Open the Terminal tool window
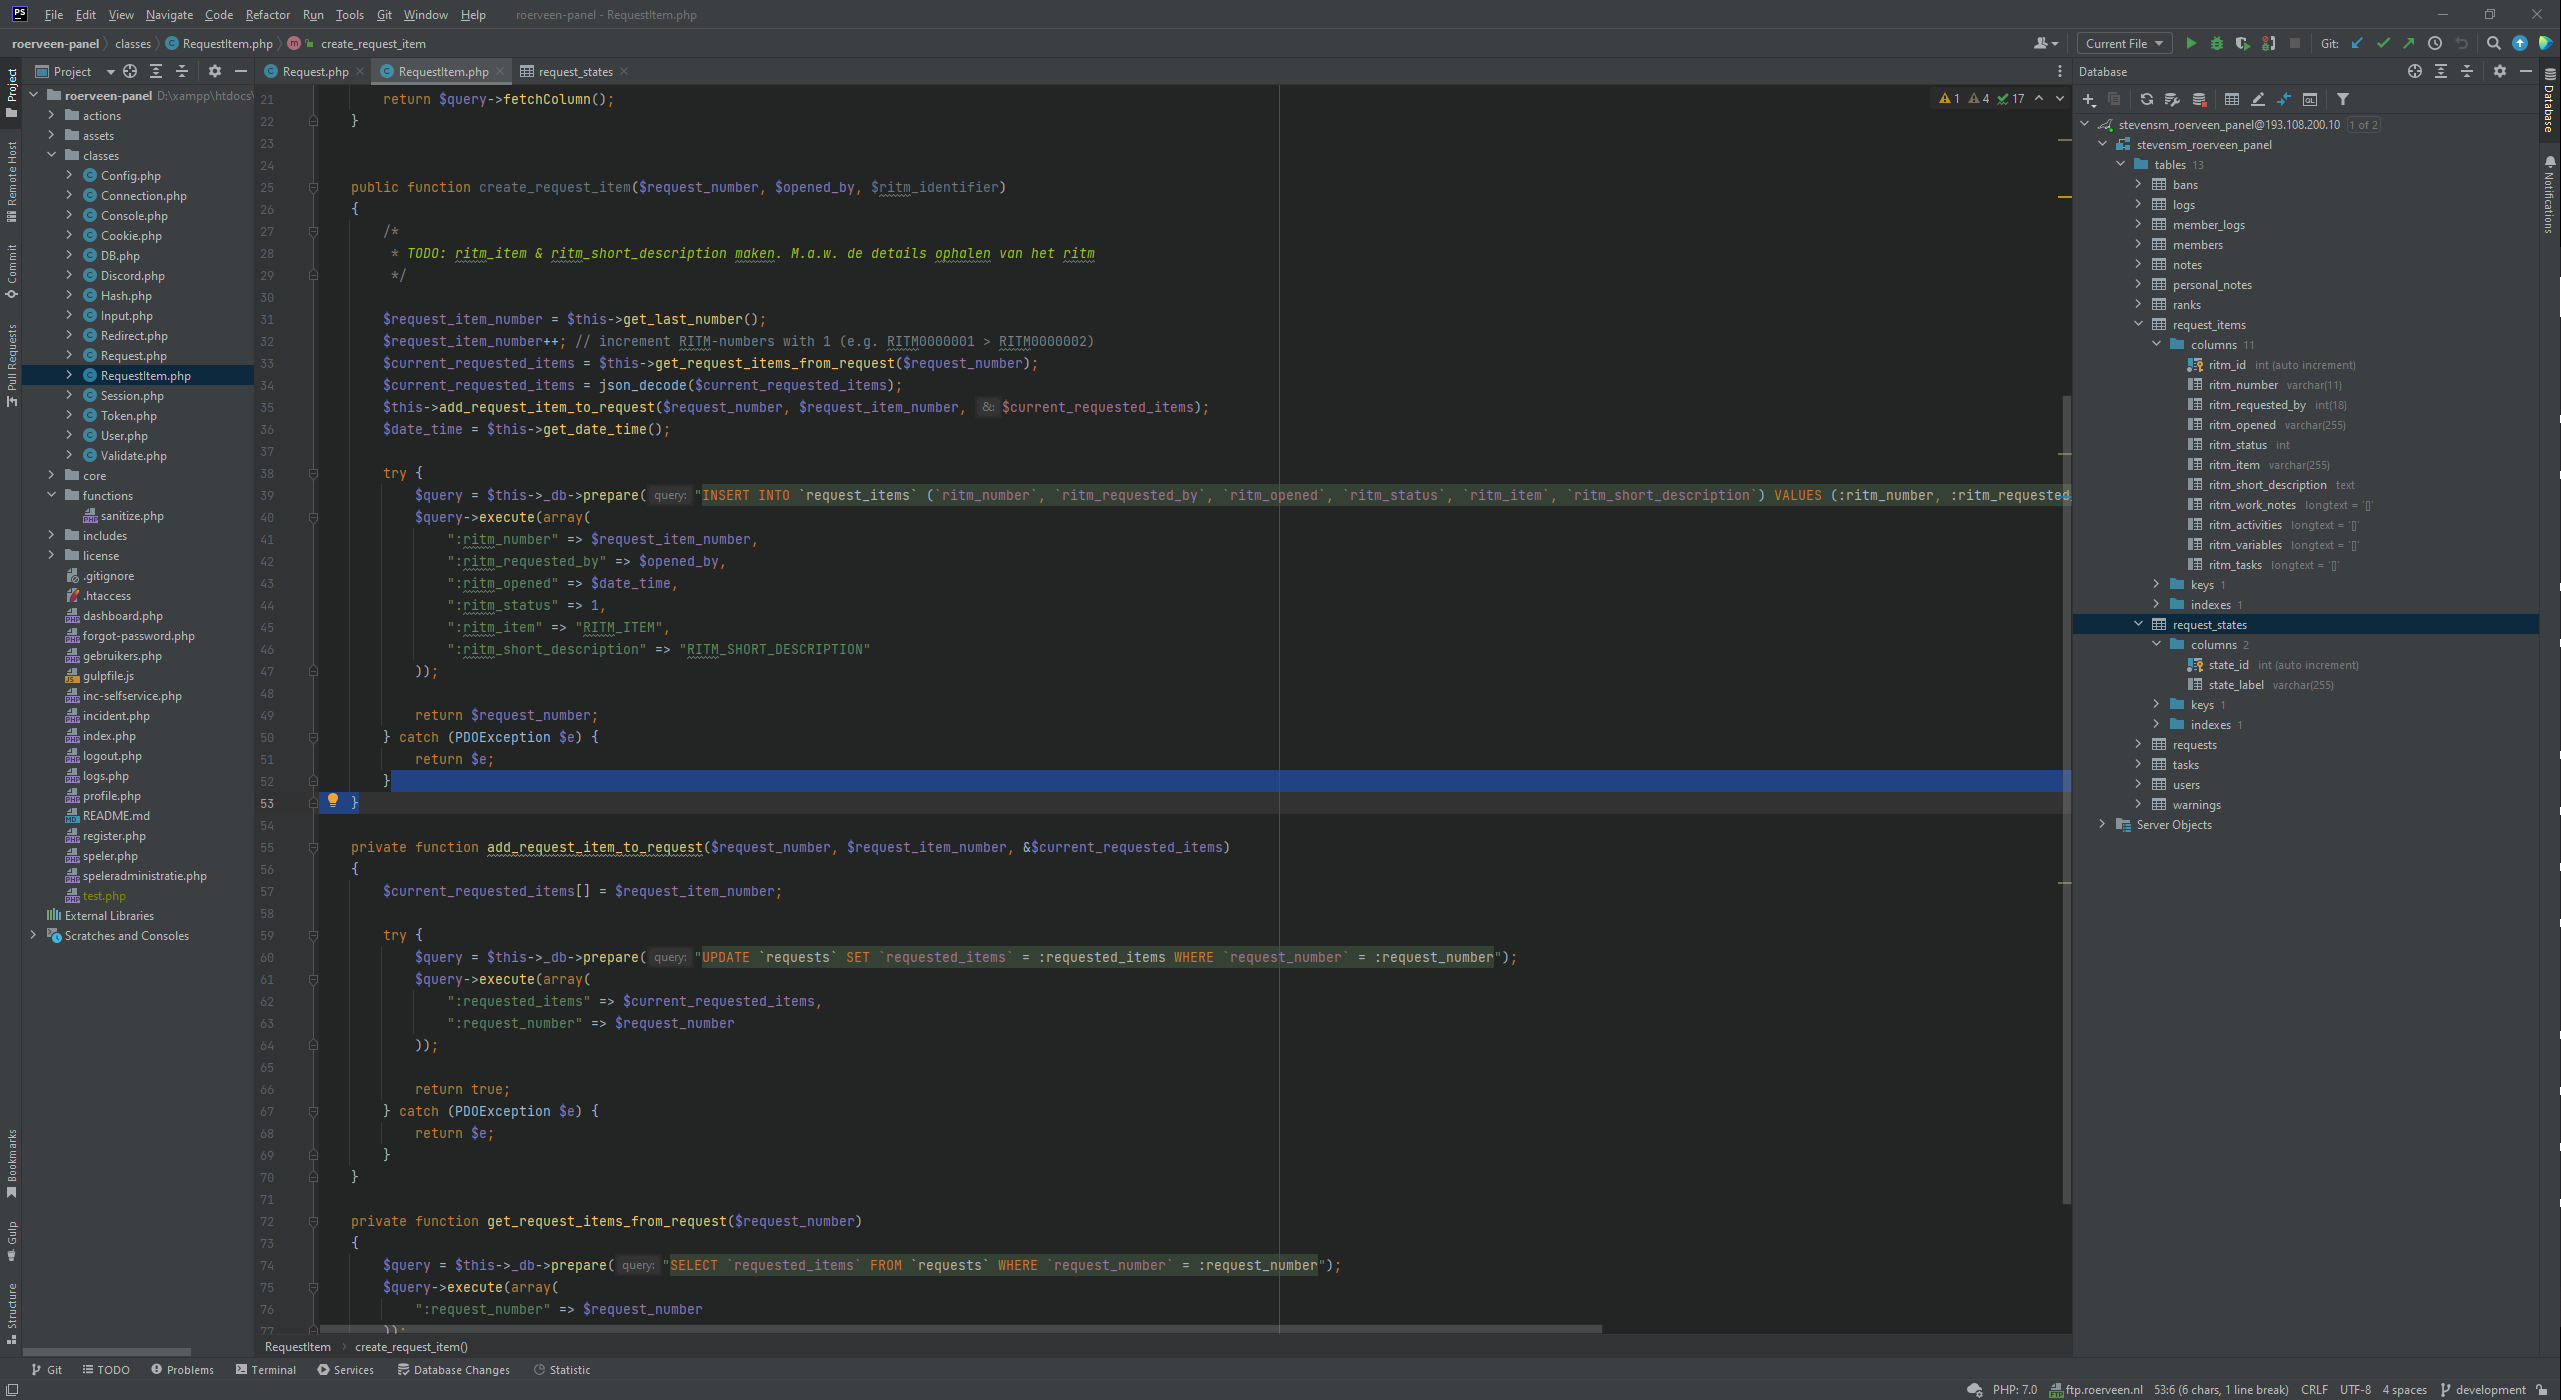Viewport: 2561px width, 1400px height. tap(266, 1370)
